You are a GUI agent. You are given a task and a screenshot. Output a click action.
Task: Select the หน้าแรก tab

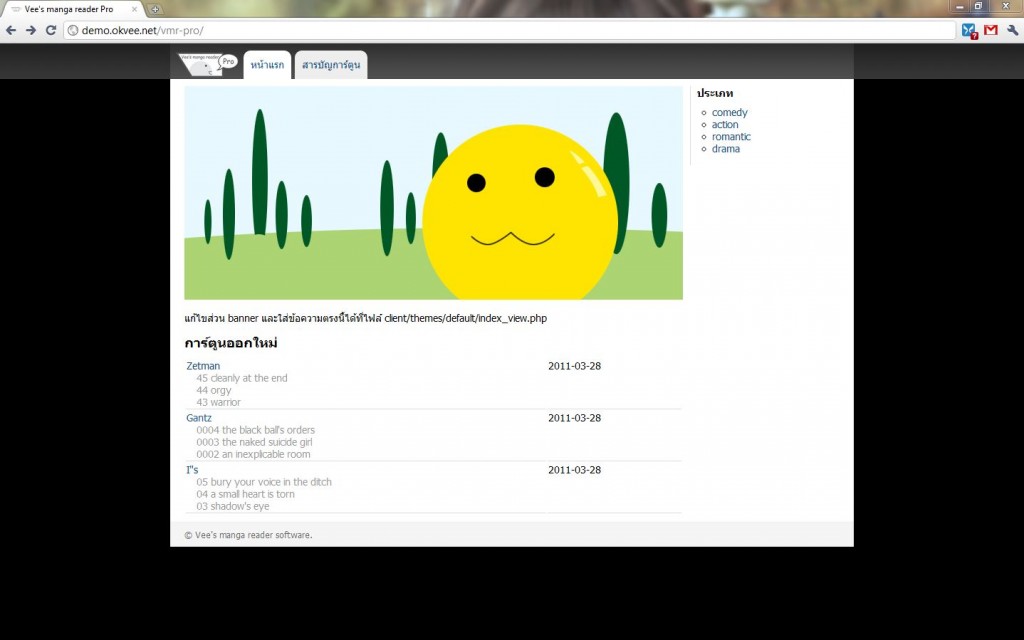point(267,65)
